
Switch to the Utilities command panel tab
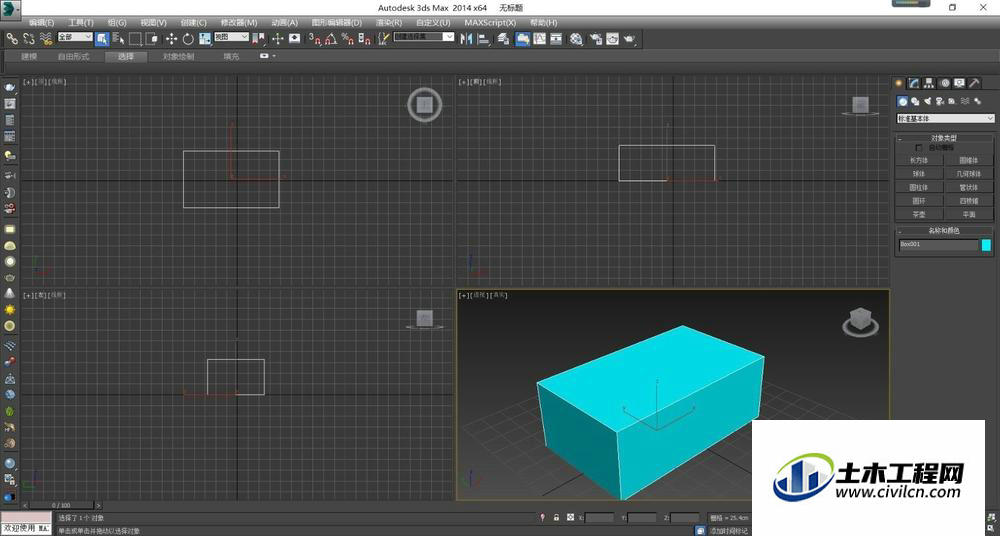click(x=974, y=83)
